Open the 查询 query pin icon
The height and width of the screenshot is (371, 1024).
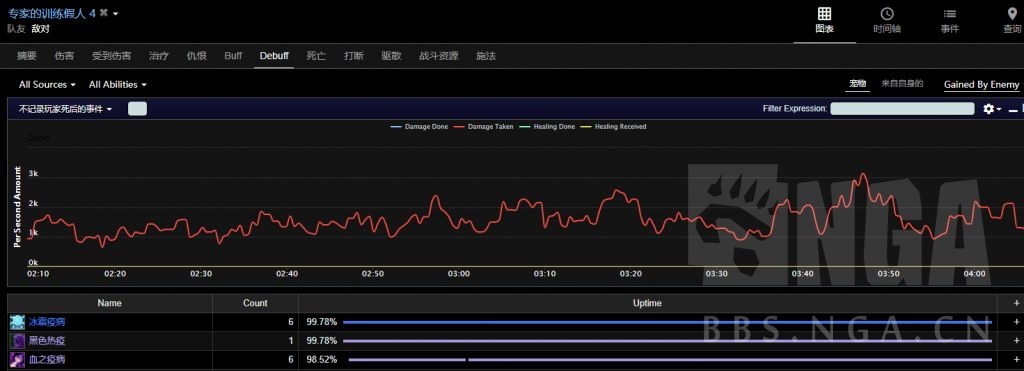click(1013, 14)
